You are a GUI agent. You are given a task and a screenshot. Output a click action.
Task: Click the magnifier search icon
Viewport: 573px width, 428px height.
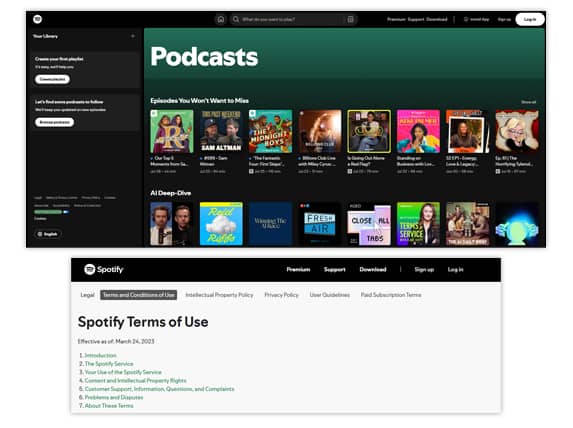coord(236,19)
